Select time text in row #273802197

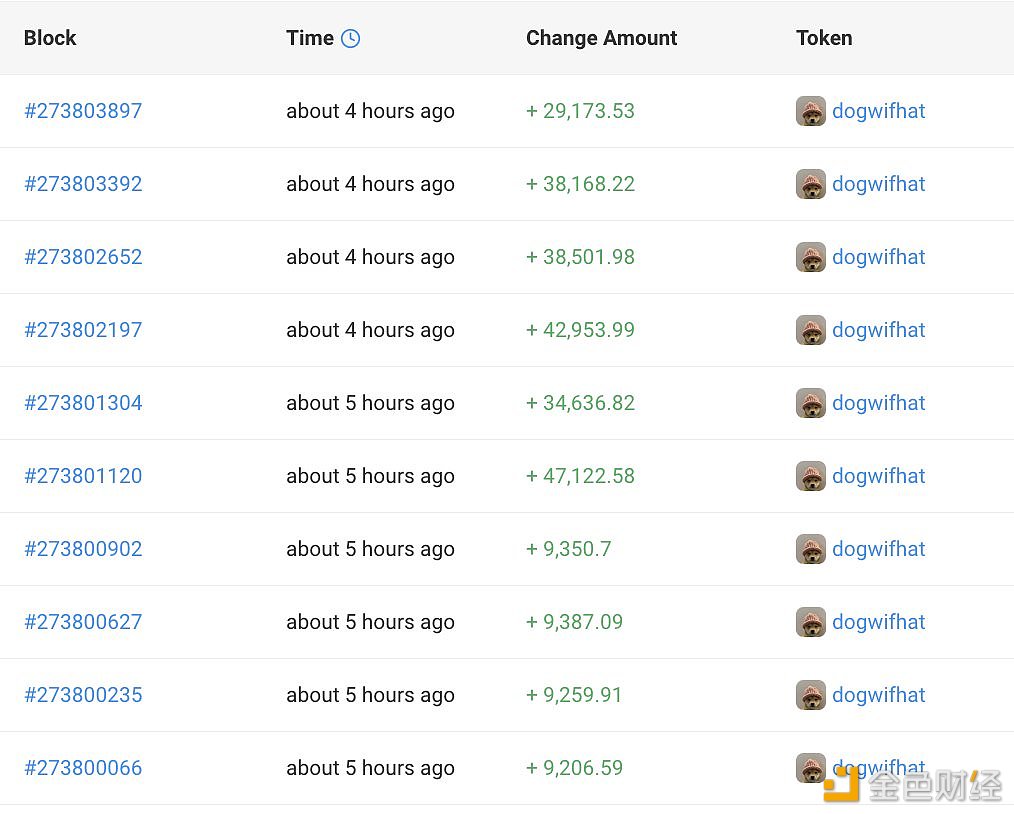click(371, 330)
